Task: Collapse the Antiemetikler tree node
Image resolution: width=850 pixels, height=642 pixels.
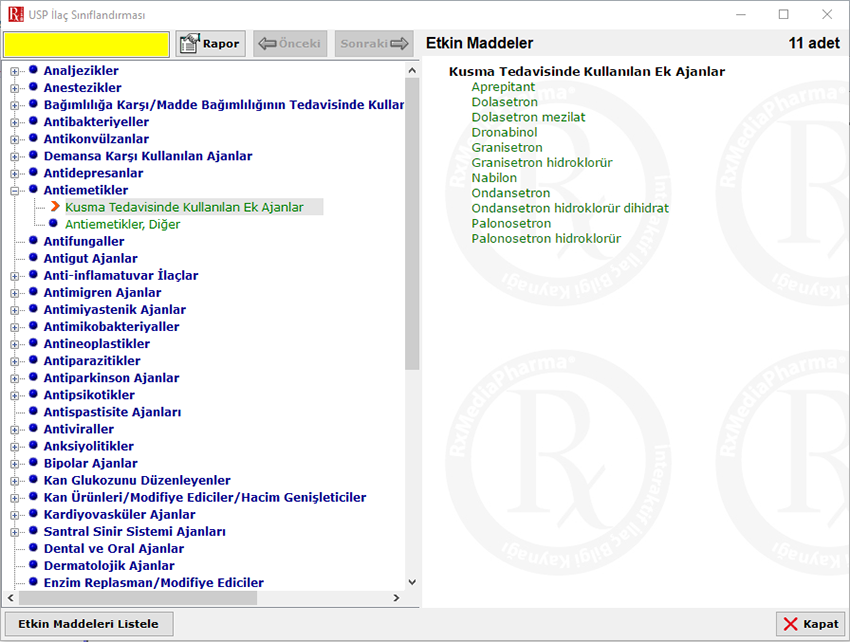Action: pyautogui.click(x=15, y=190)
